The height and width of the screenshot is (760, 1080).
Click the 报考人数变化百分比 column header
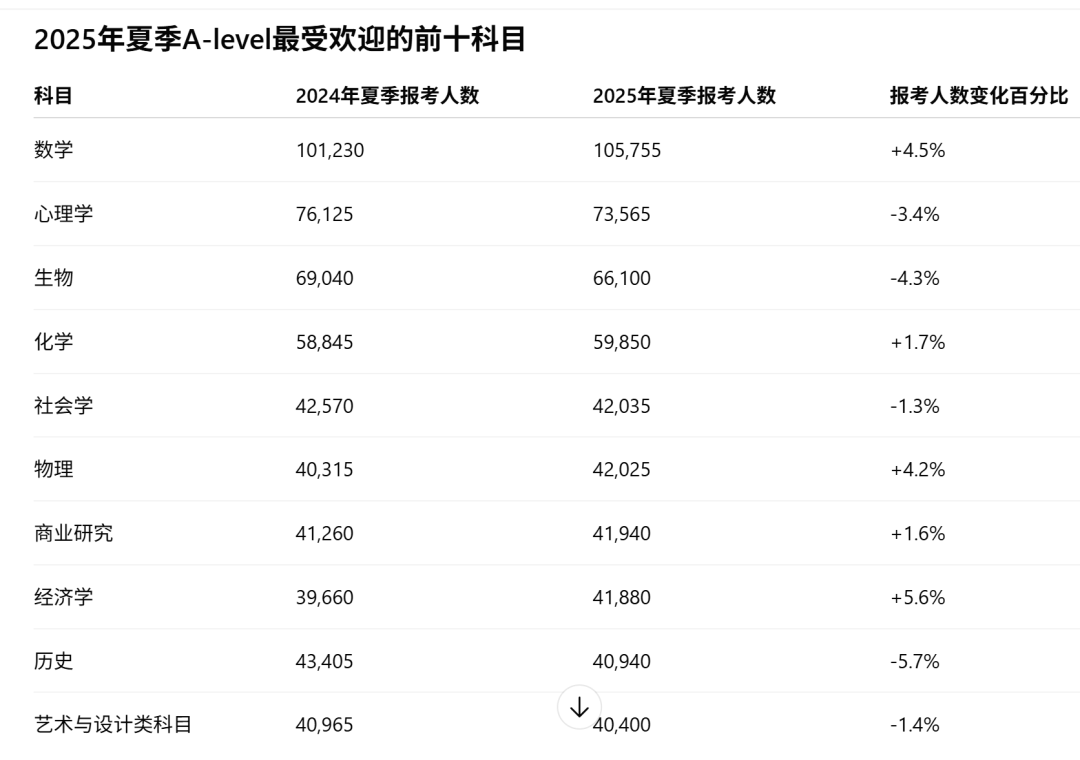[x=979, y=95]
